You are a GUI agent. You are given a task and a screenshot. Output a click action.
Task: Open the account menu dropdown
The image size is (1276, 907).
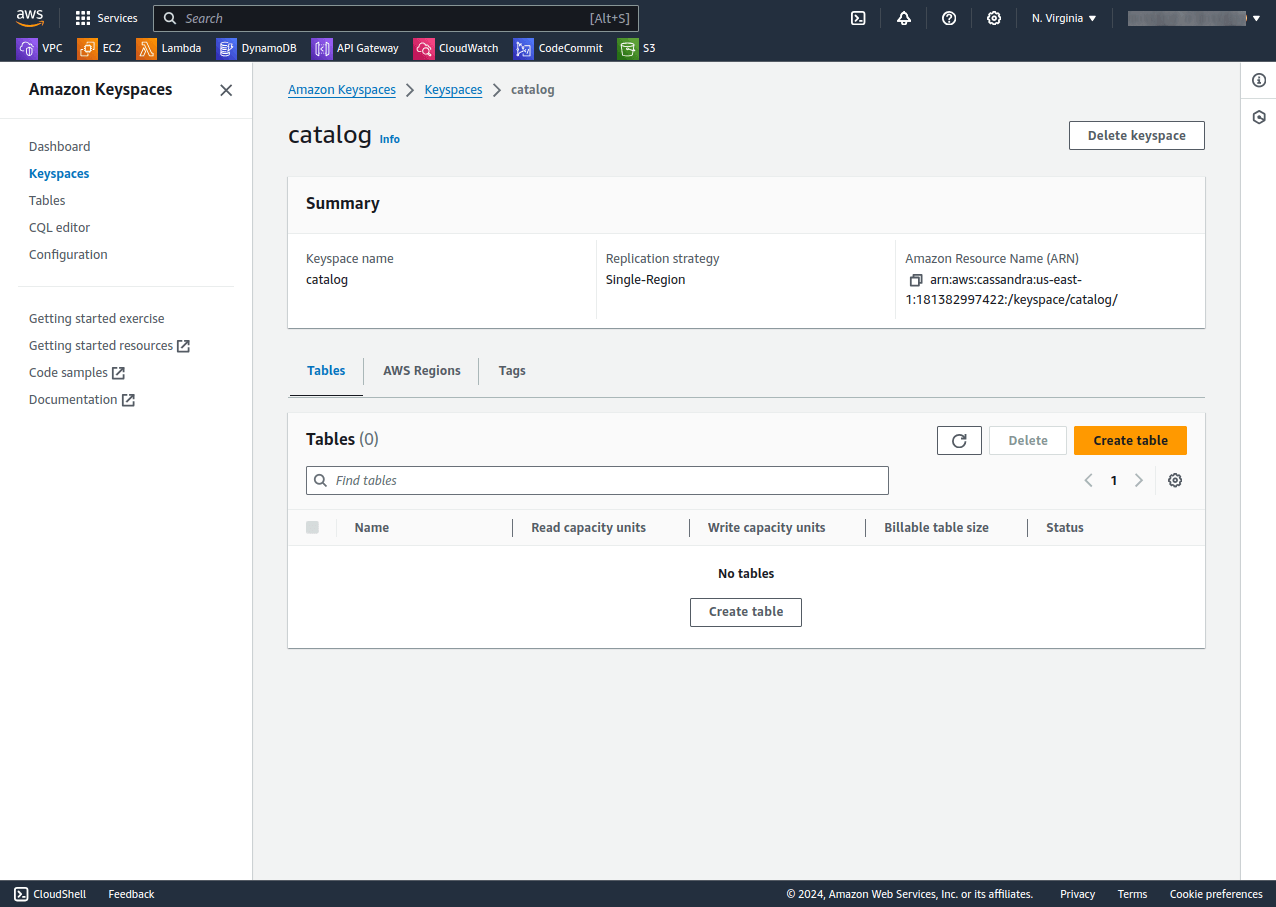point(1195,18)
